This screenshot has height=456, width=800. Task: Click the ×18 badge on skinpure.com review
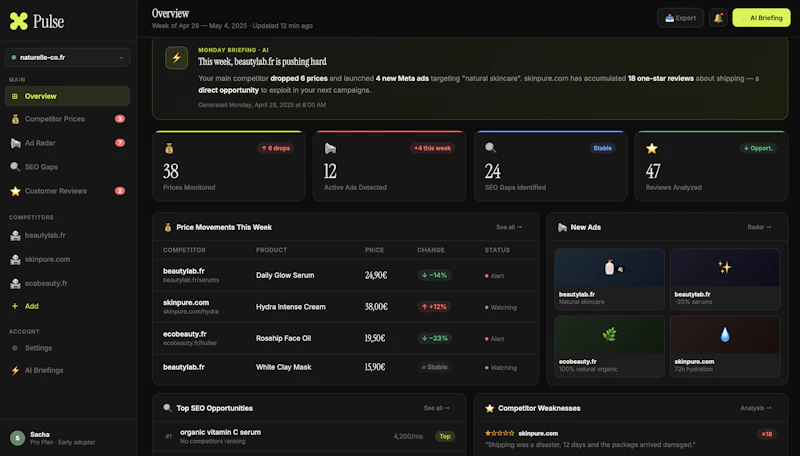click(766, 434)
